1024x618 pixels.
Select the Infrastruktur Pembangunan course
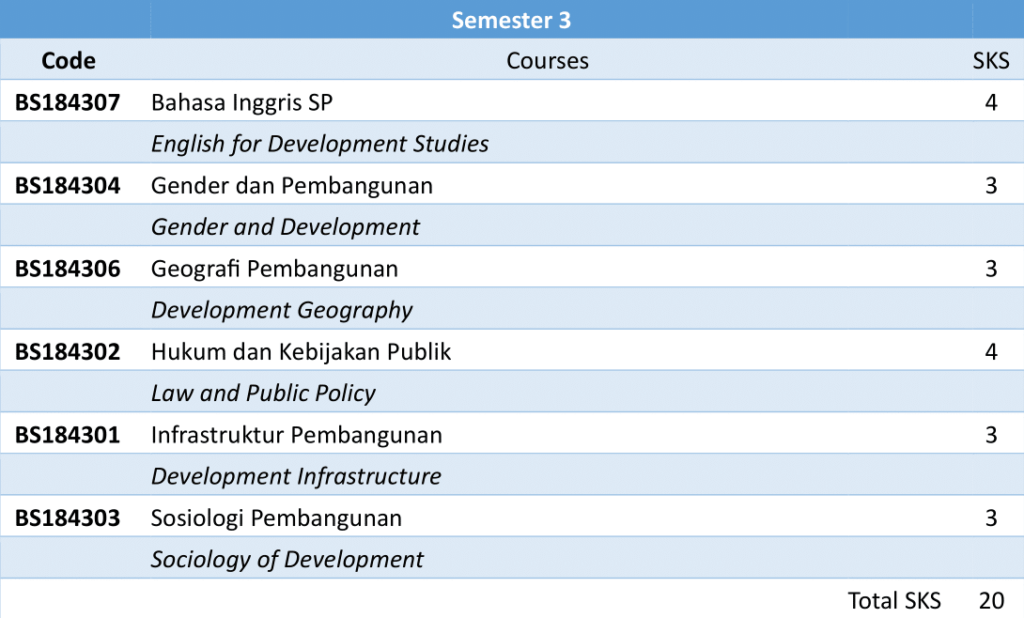296,436
